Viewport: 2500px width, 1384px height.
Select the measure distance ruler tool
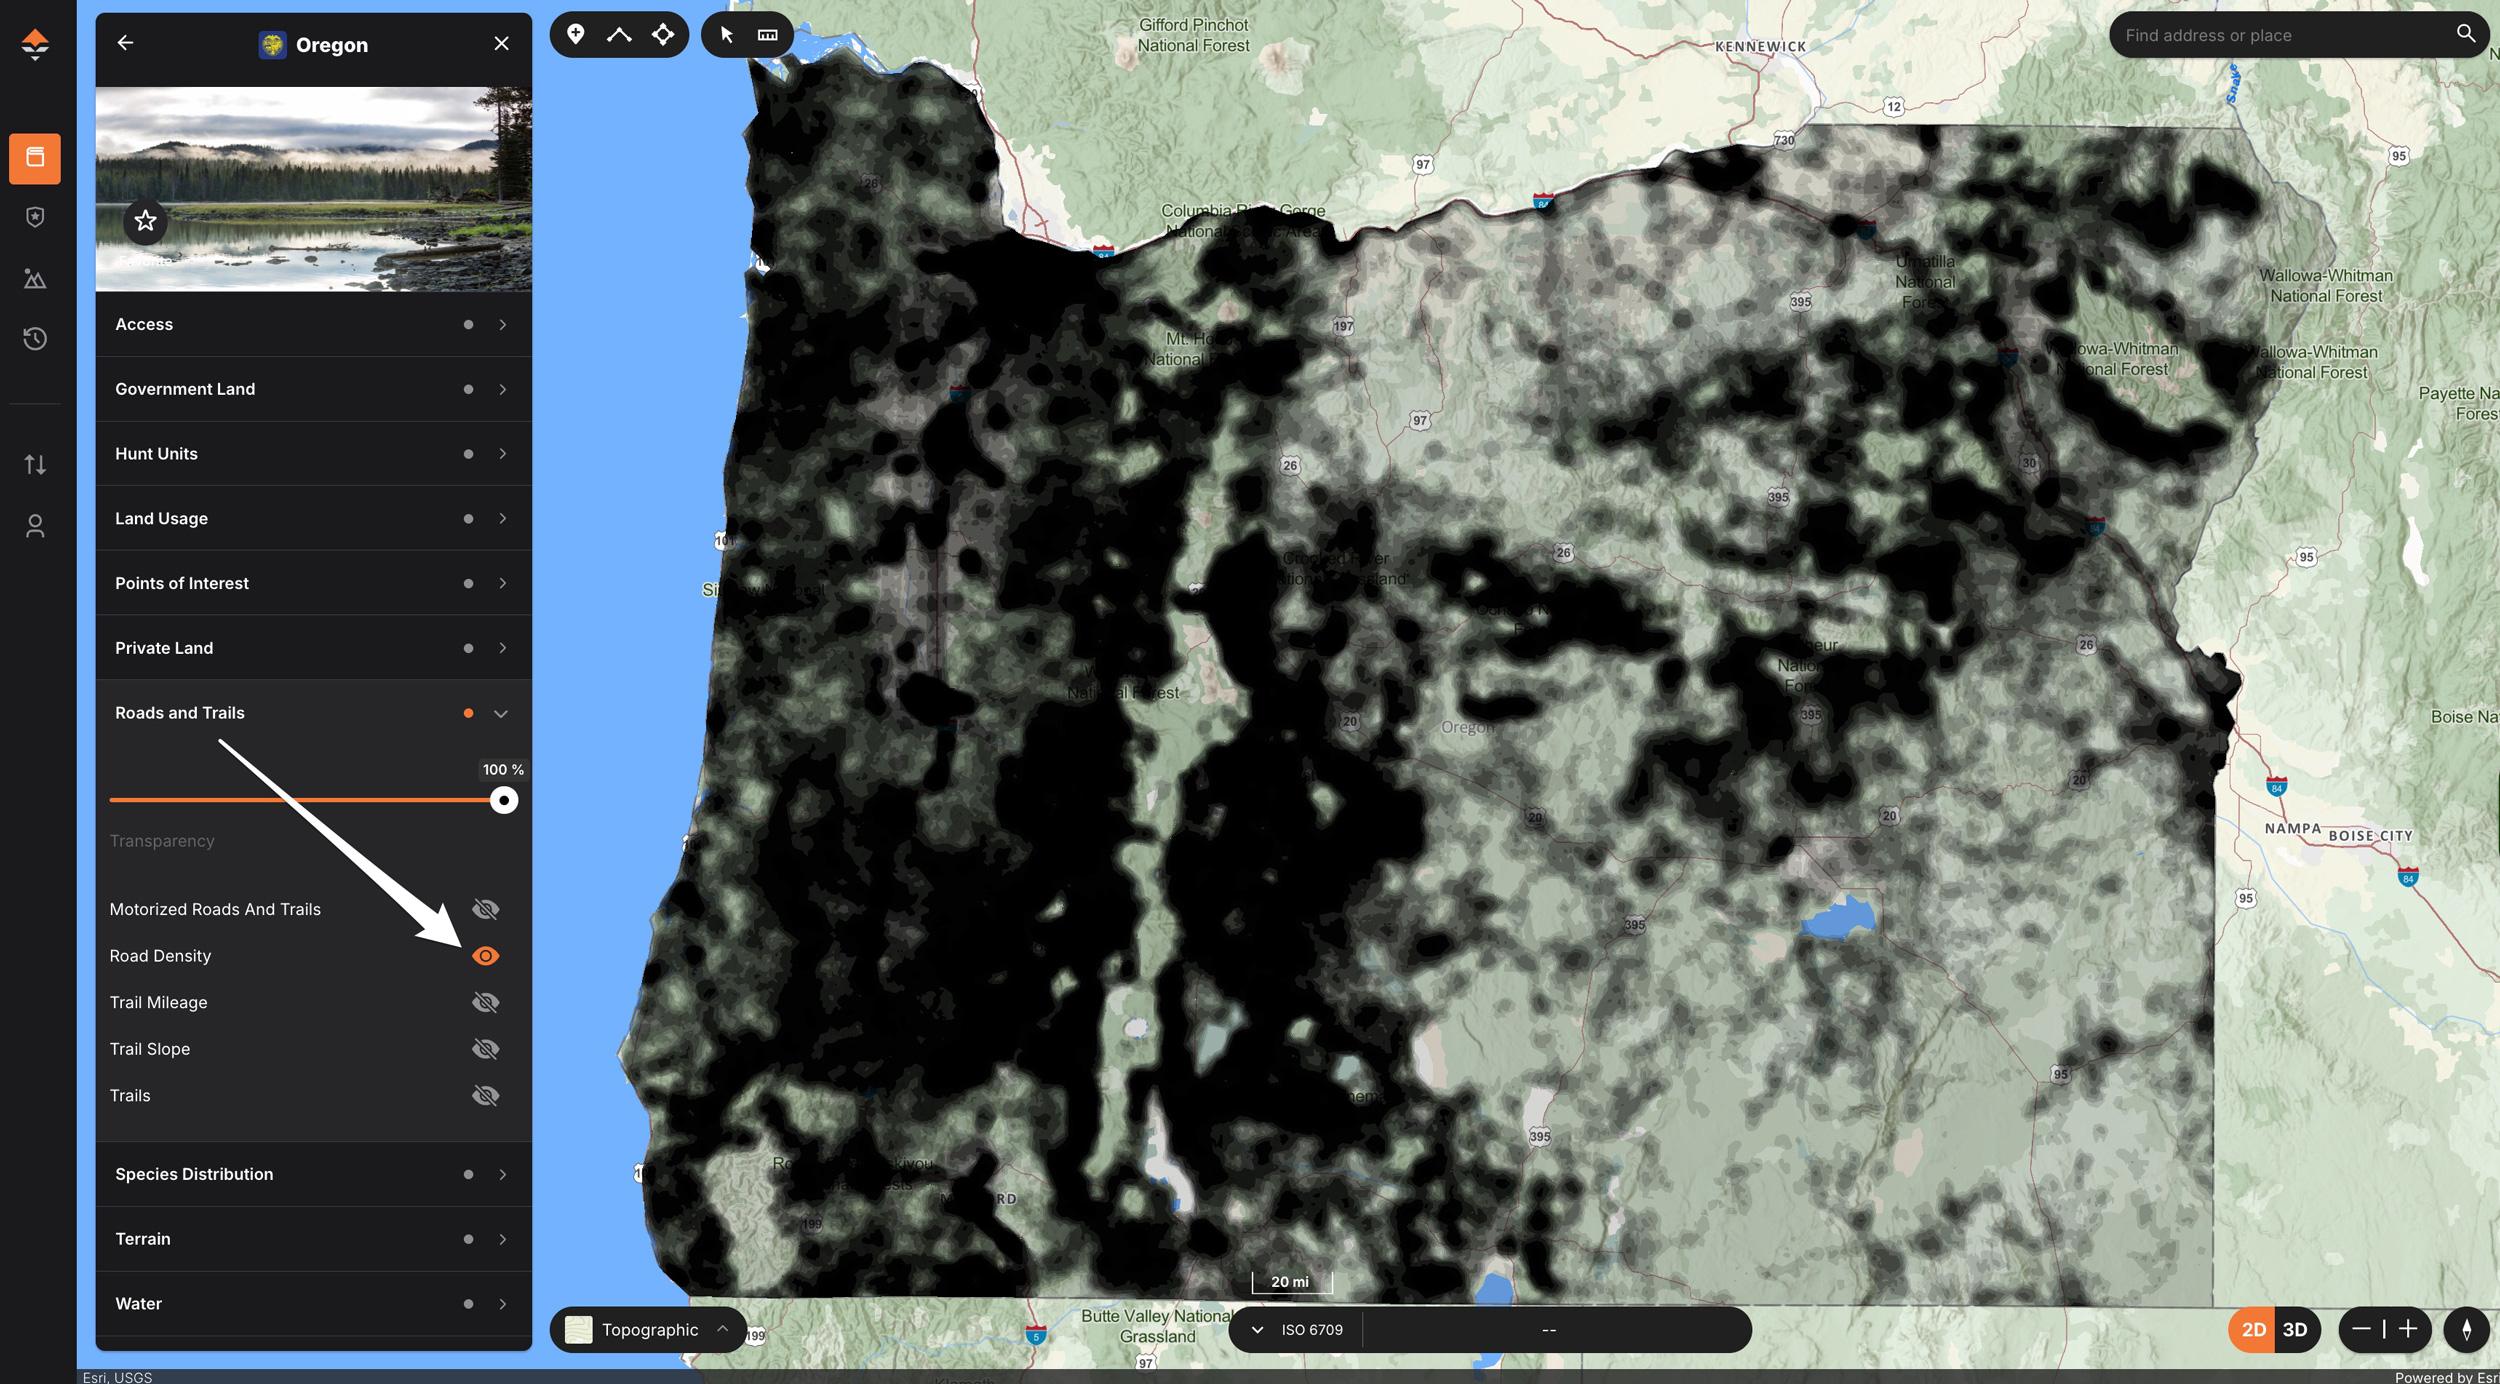click(x=766, y=33)
